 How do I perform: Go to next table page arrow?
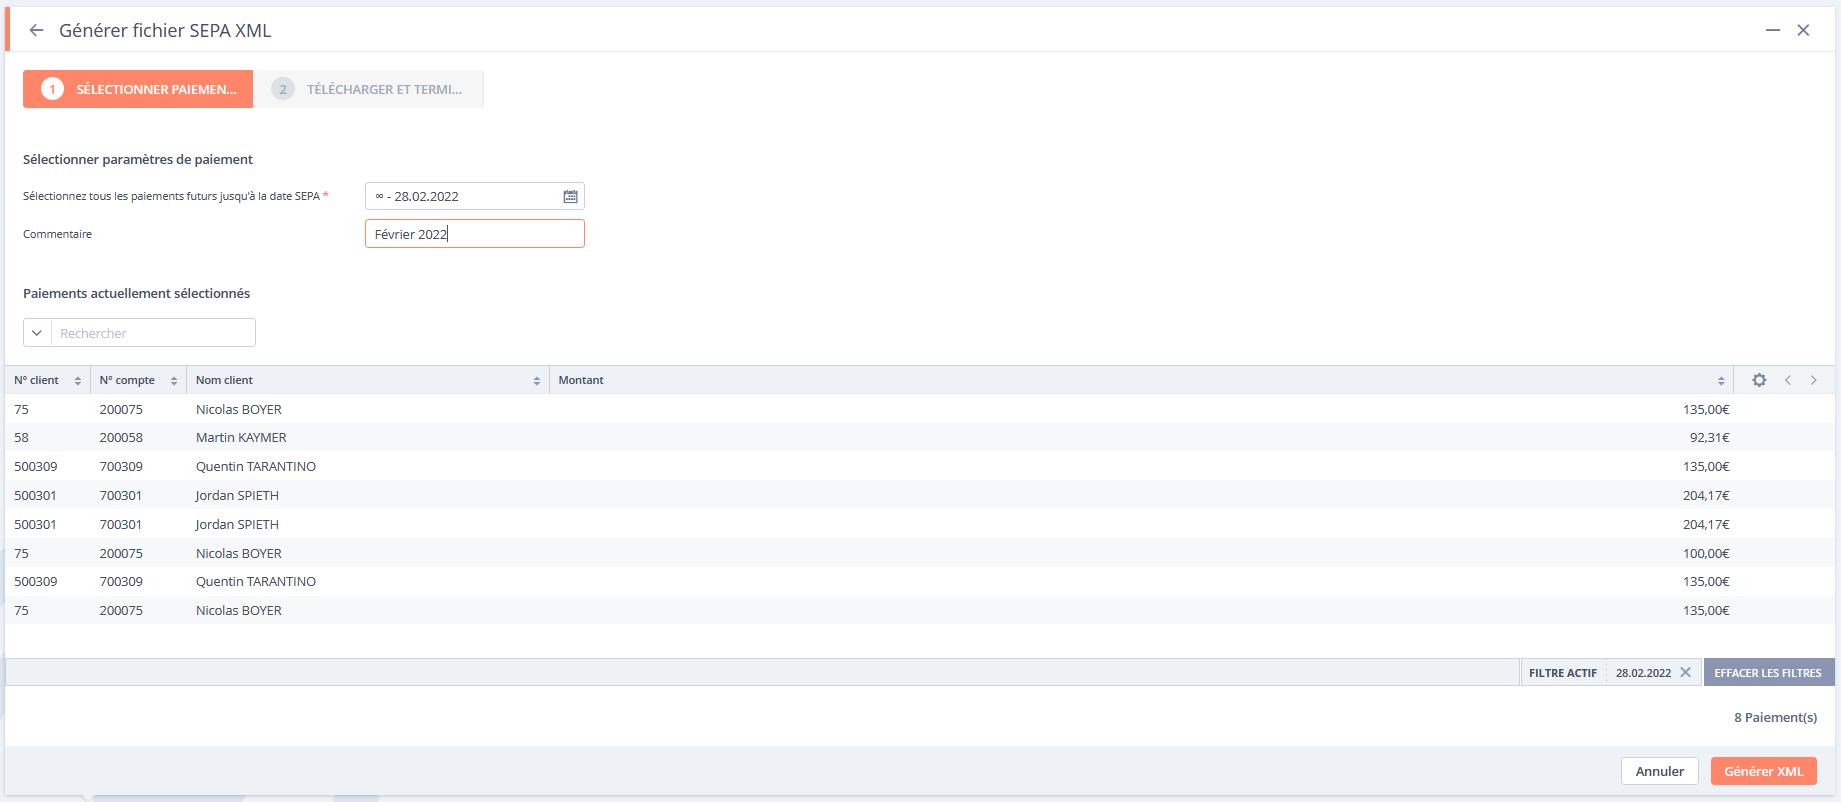pos(1813,380)
